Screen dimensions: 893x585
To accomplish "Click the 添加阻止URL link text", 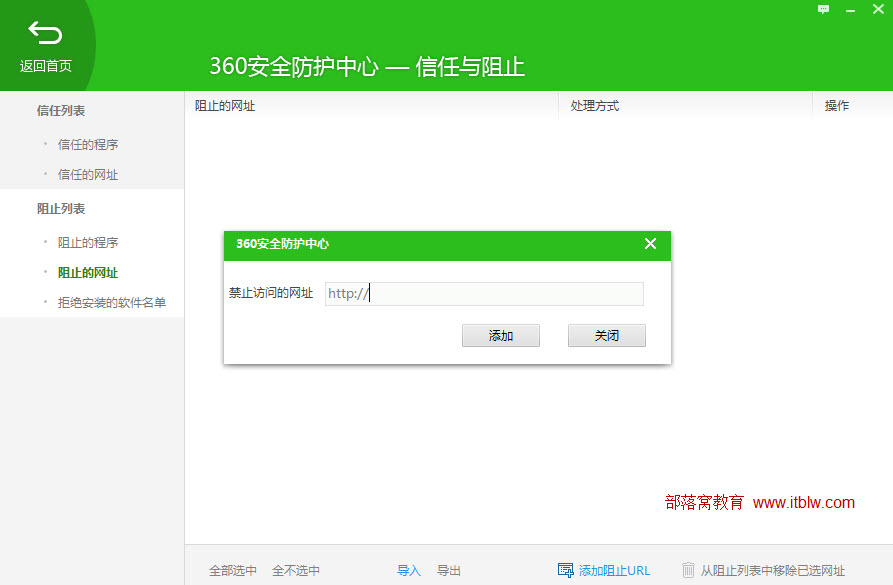I will (x=614, y=570).
